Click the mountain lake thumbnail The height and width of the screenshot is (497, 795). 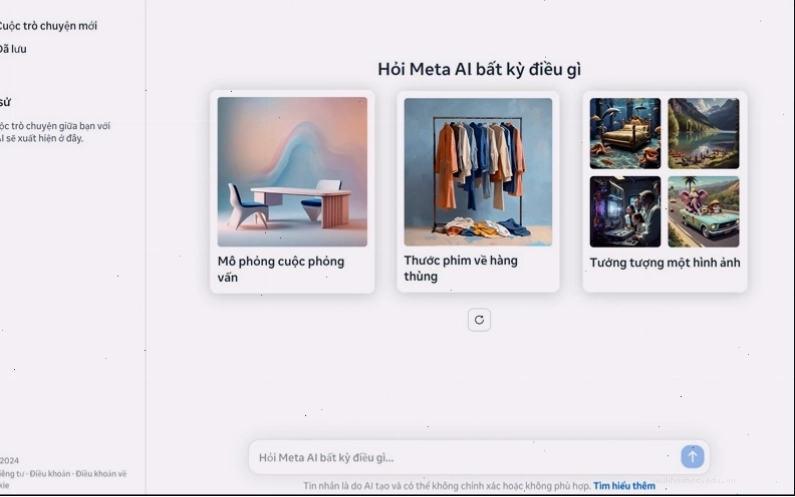click(703, 133)
